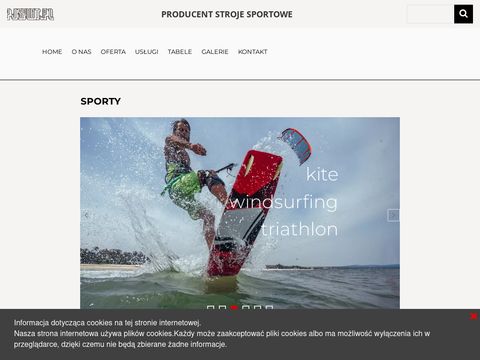The width and height of the screenshot is (480, 360).
Task: Expand the USŁUGI menu
Action: point(147,52)
